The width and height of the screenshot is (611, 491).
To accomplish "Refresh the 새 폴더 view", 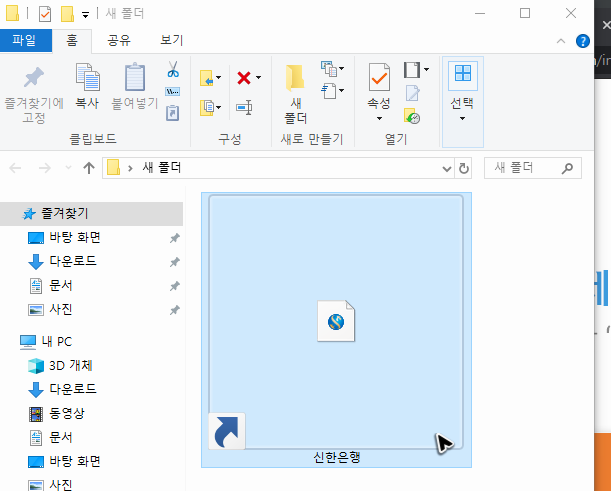I will tap(463, 168).
